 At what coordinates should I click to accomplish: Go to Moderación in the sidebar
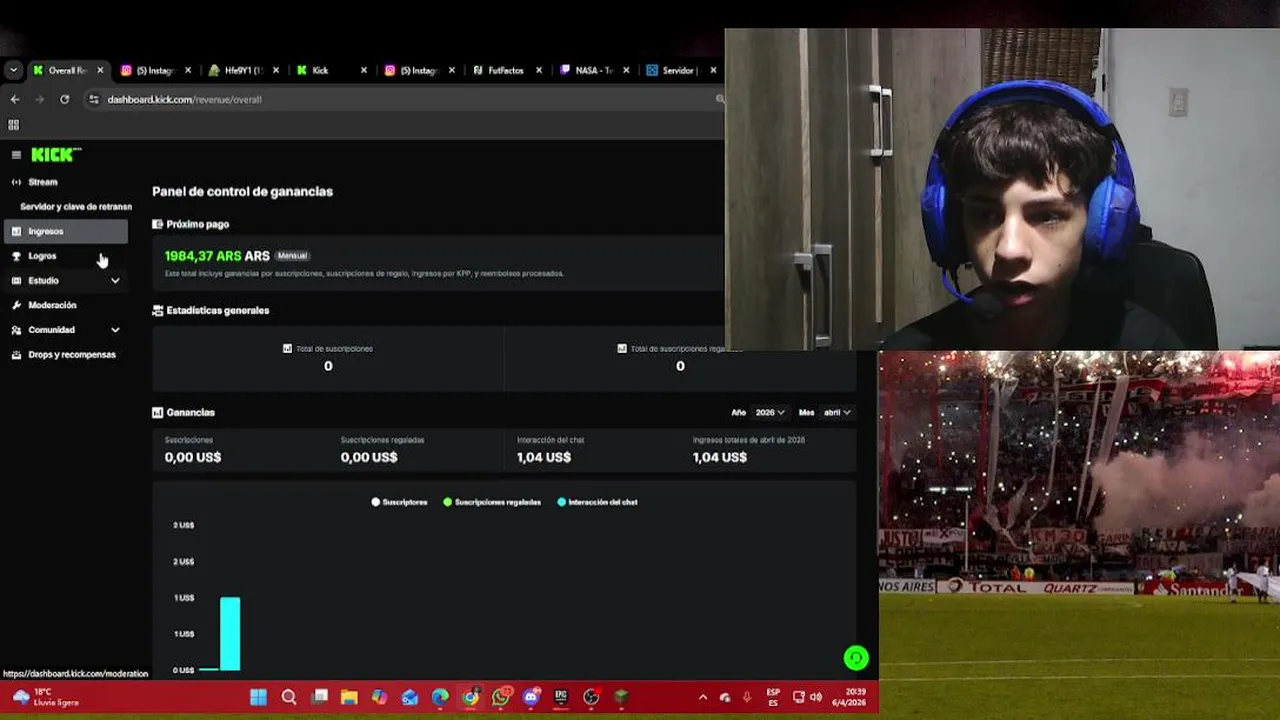pos(52,305)
